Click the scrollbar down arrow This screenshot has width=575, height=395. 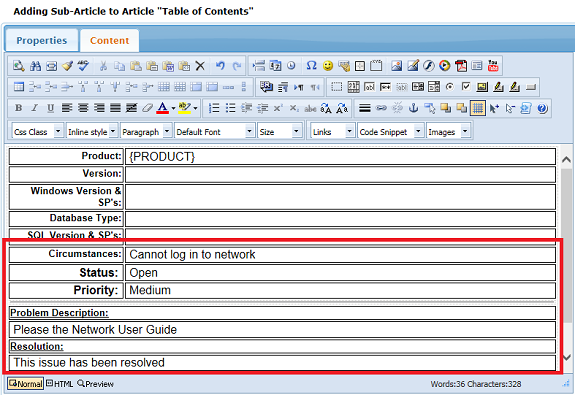pos(566,357)
